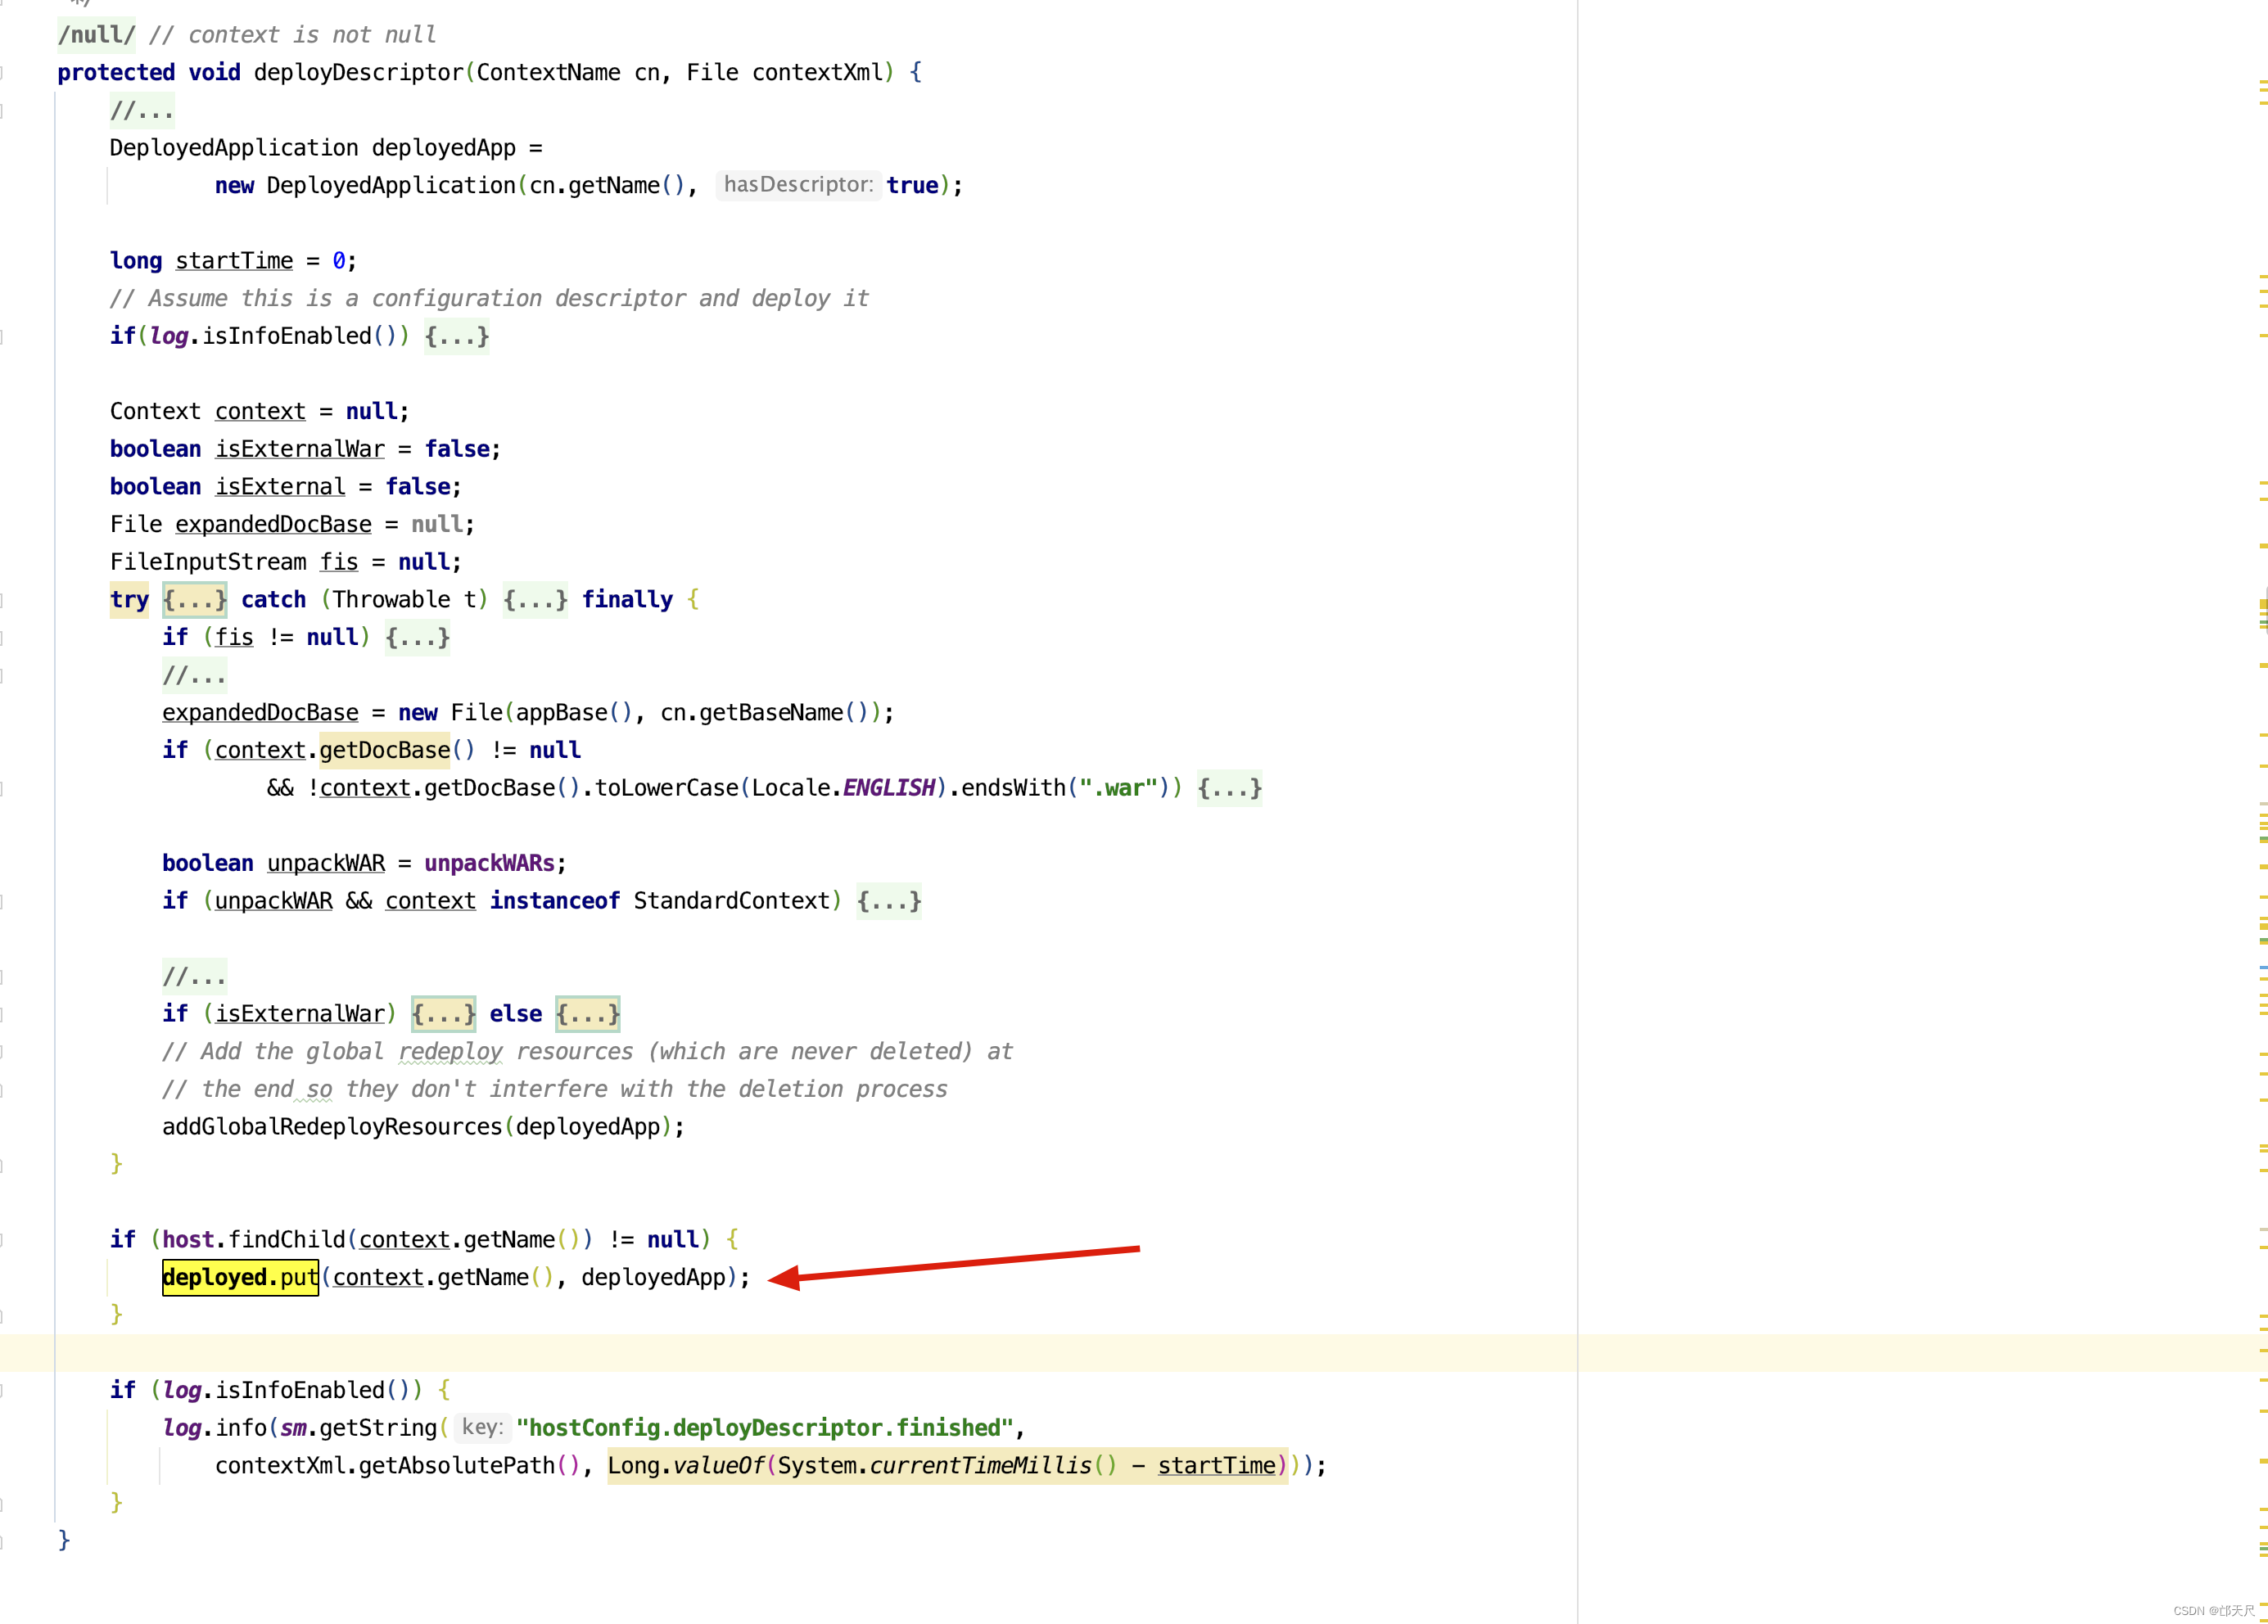Click the hasDescriptor: parameter hint
The width and height of the screenshot is (2268, 1624).
coord(798,185)
